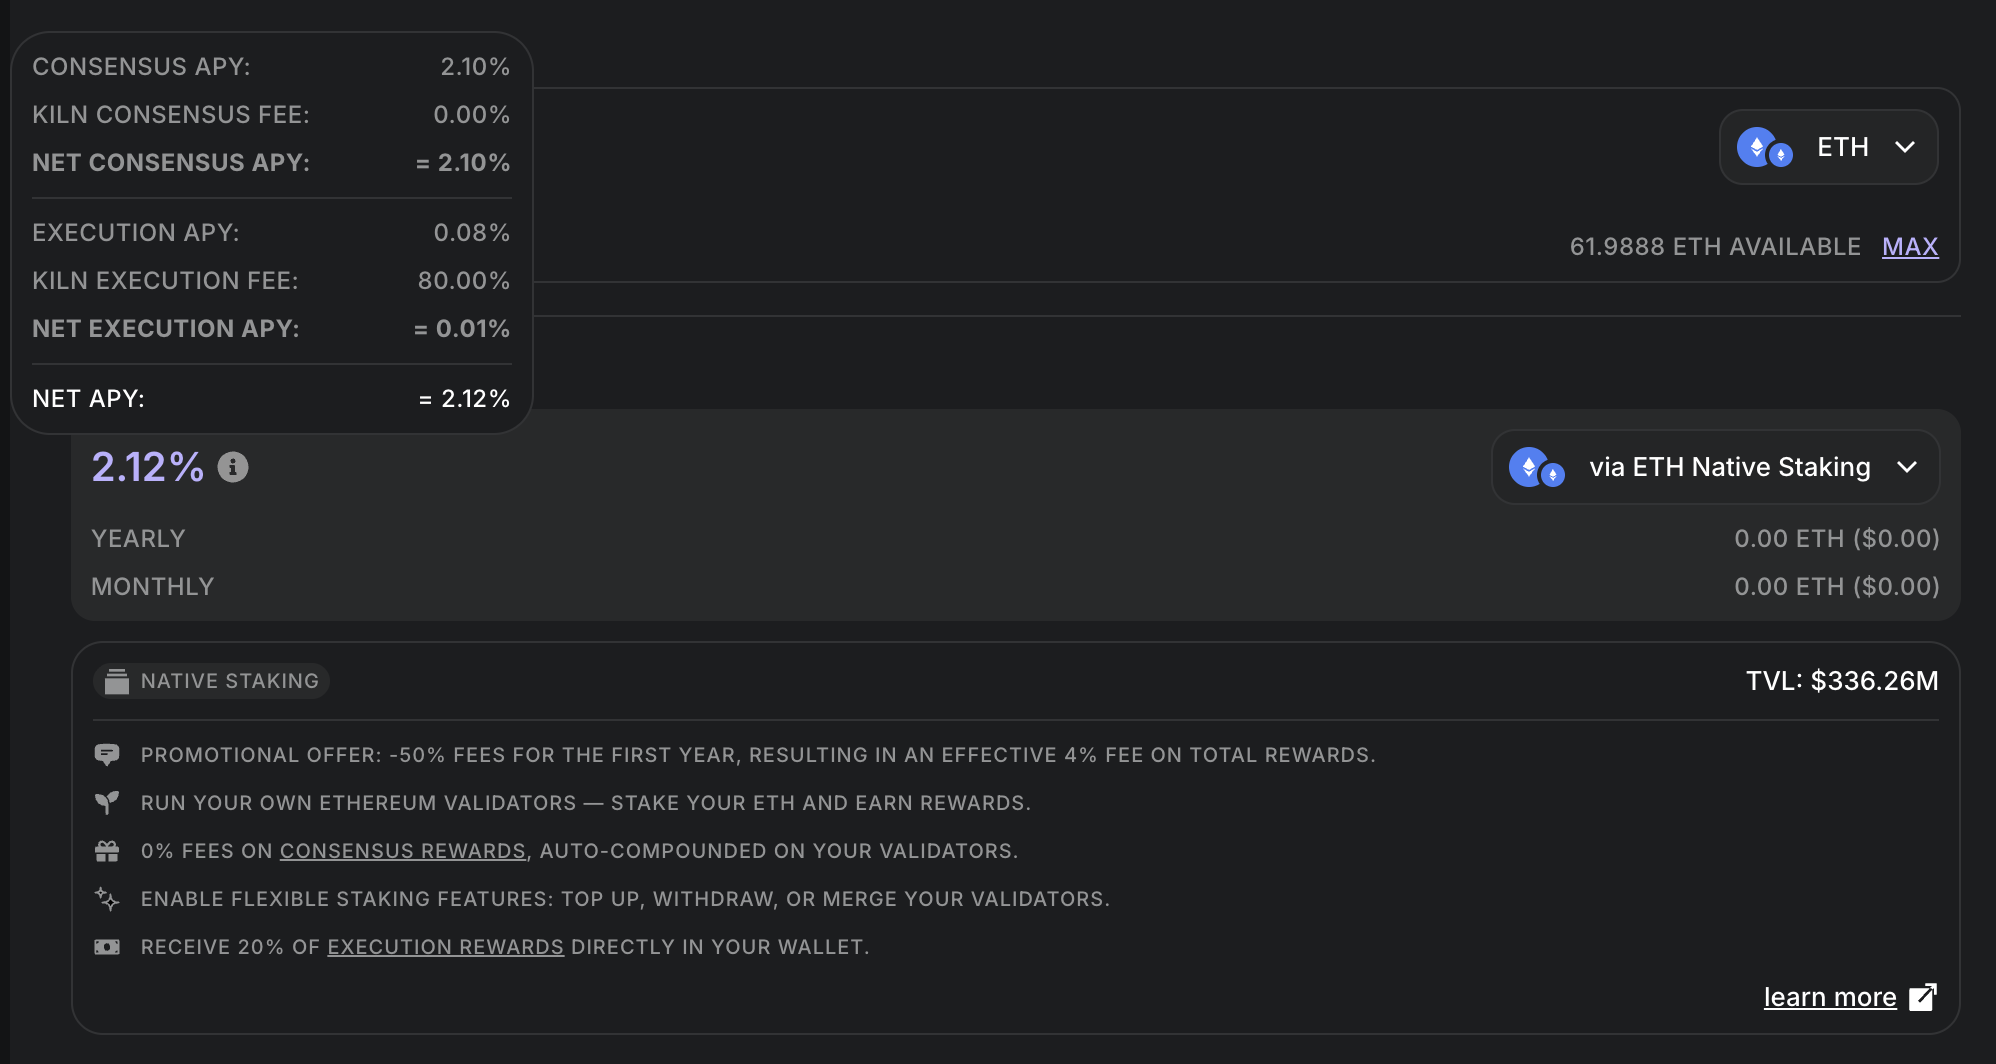Click the 61.9888 ETH Available balance text
Image resolution: width=1996 pixels, height=1064 pixels.
click(x=1715, y=246)
